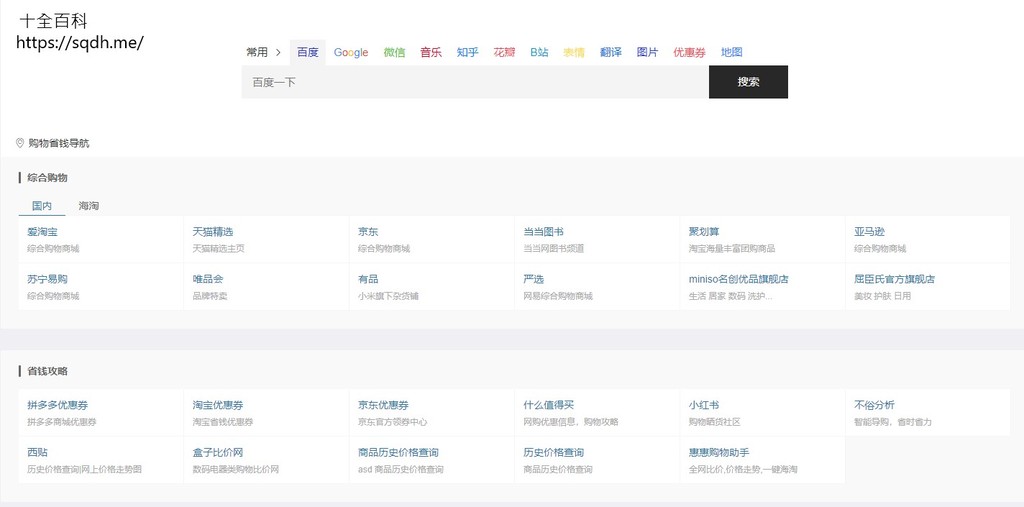Open the 苏宁易购 link
The width and height of the screenshot is (1024, 507).
[x=47, y=279]
